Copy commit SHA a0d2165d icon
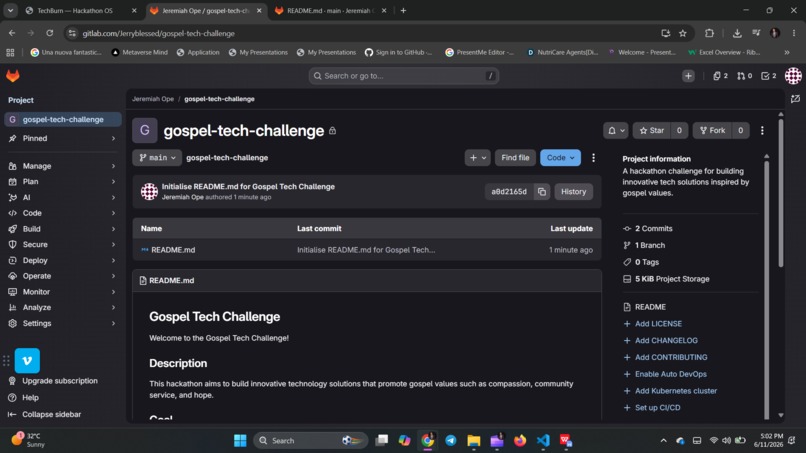Image resolution: width=806 pixels, height=453 pixels. point(542,192)
